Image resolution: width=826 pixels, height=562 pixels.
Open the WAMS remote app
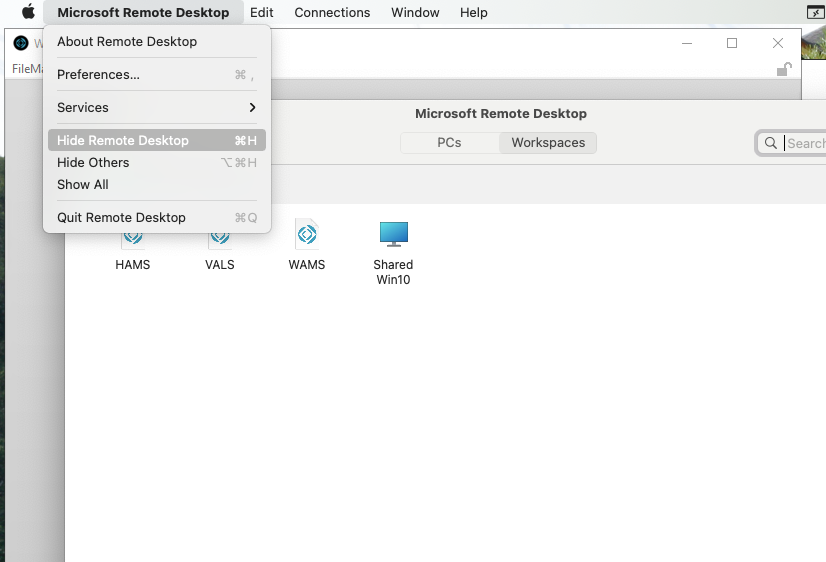point(307,244)
